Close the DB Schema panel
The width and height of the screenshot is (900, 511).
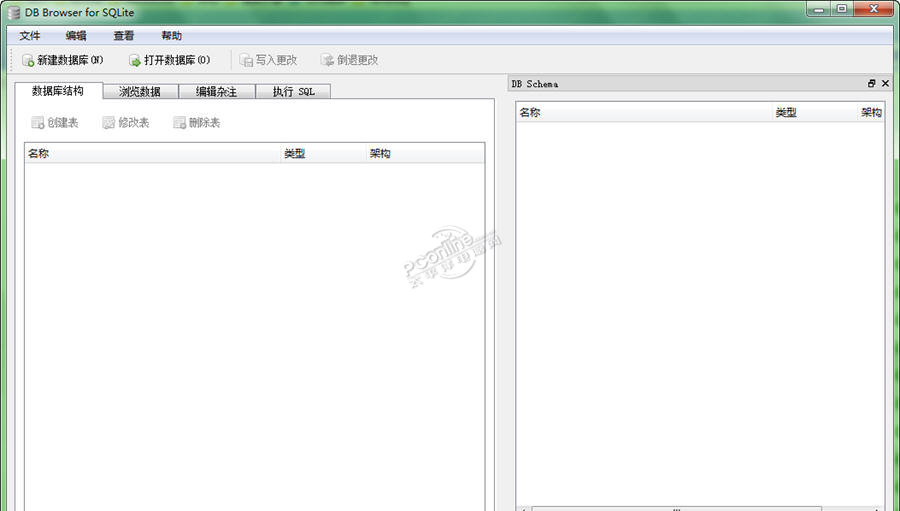click(885, 83)
